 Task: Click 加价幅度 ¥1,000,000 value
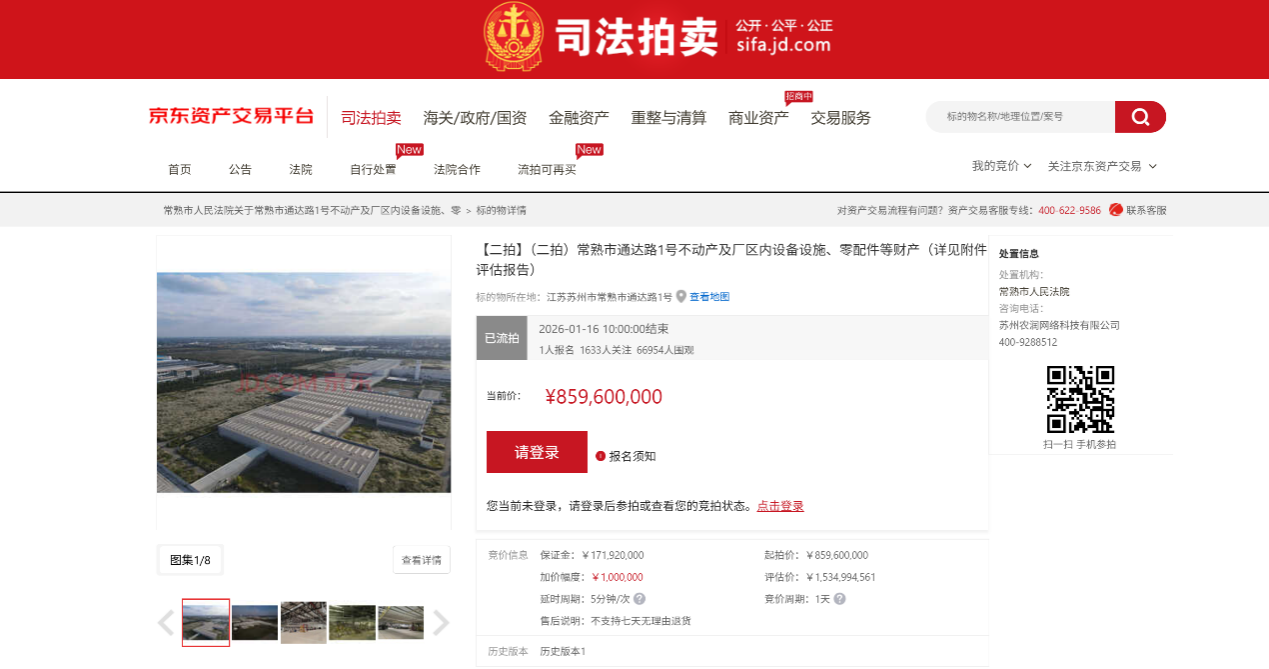coord(618,577)
